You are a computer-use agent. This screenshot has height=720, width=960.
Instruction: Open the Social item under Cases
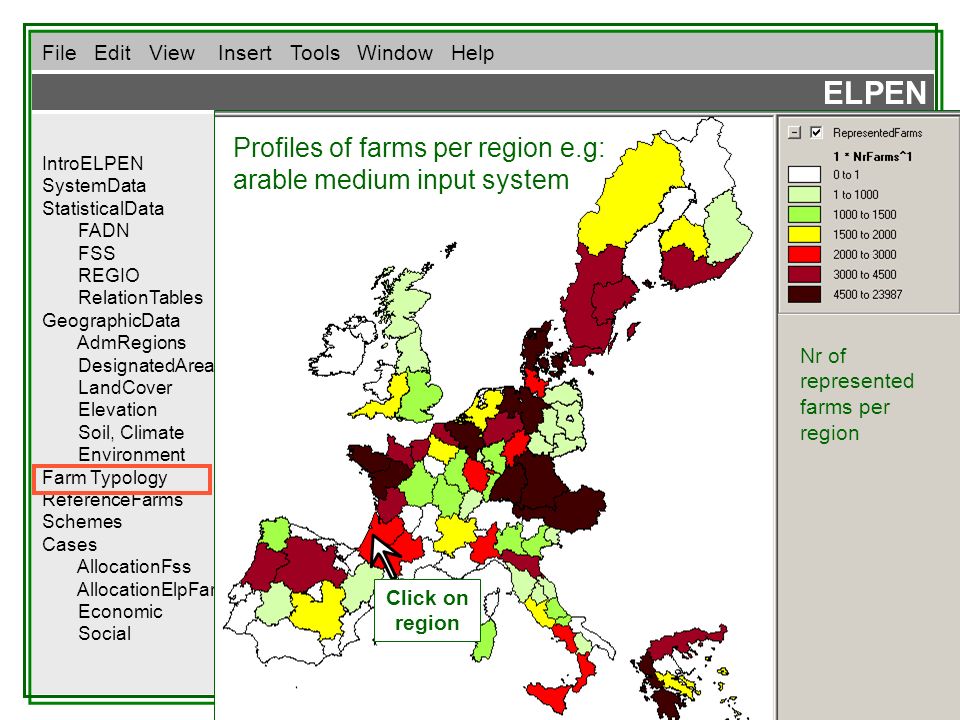click(x=105, y=634)
